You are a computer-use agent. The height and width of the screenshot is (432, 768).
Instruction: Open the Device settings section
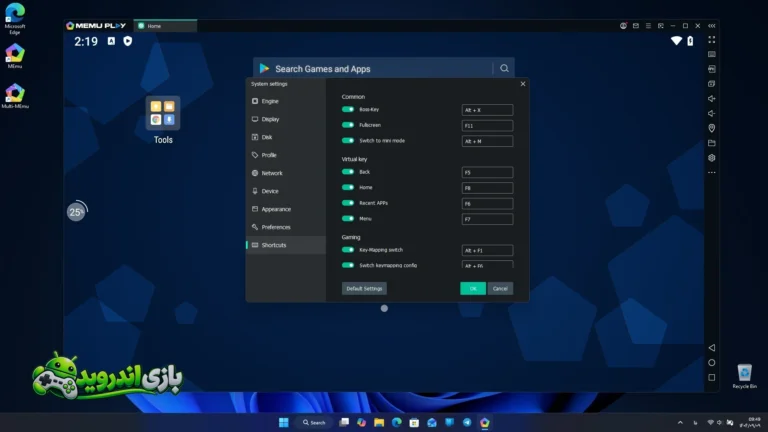pyautogui.click(x=286, y=191)
